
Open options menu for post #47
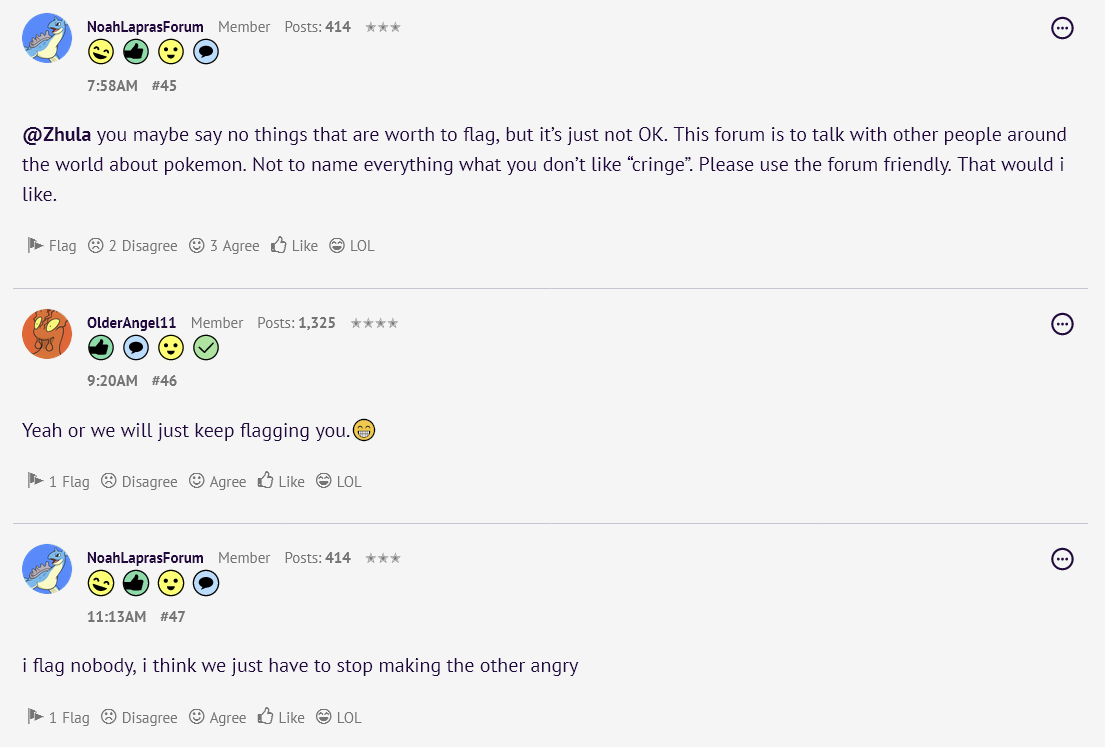[x=1063, y=559]
